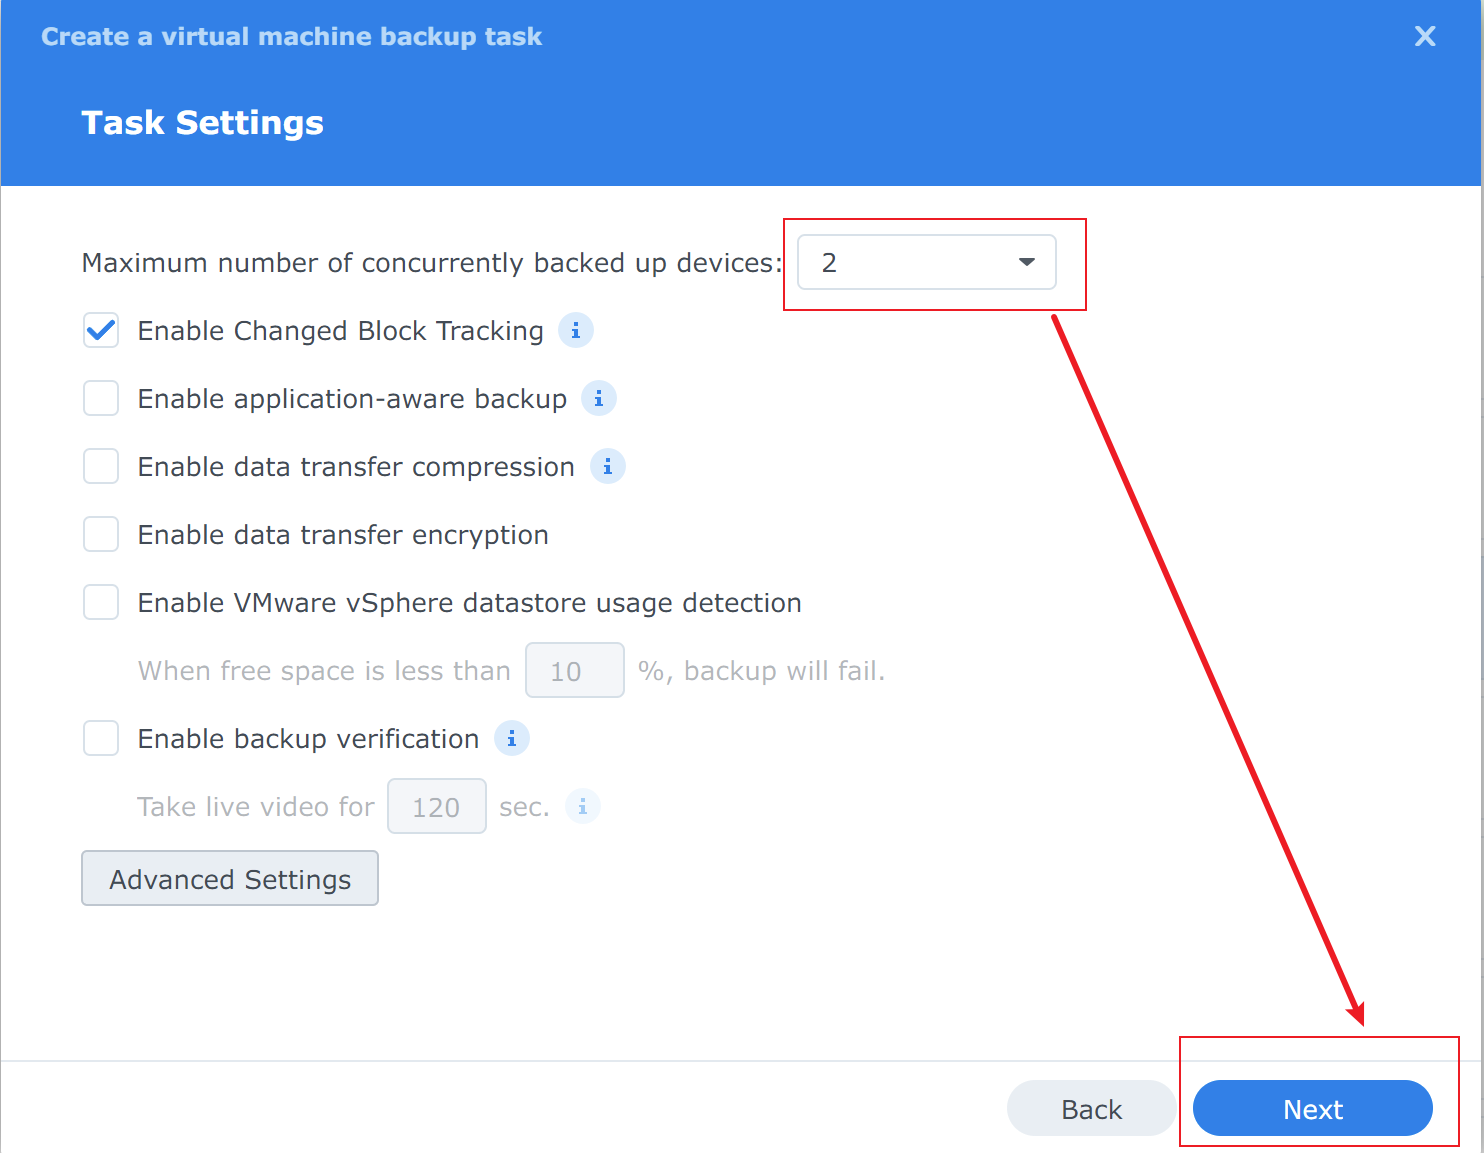The image size is (1484, 1153).
Task: Click the free space percentage field
Action: 574,670
